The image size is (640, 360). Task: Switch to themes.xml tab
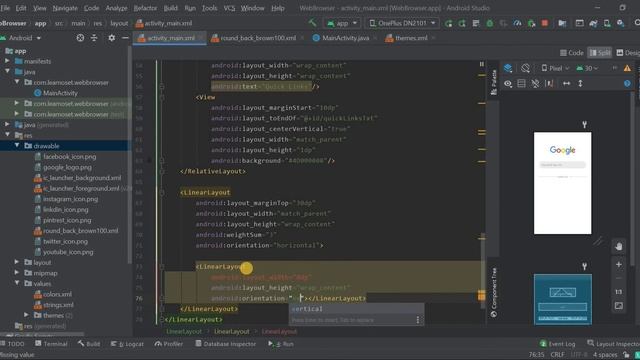411,38
